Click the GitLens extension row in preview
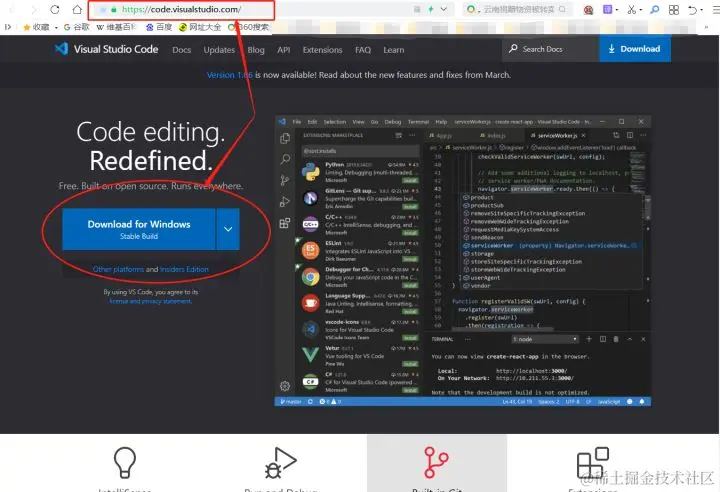 click(x=360, y=198)
